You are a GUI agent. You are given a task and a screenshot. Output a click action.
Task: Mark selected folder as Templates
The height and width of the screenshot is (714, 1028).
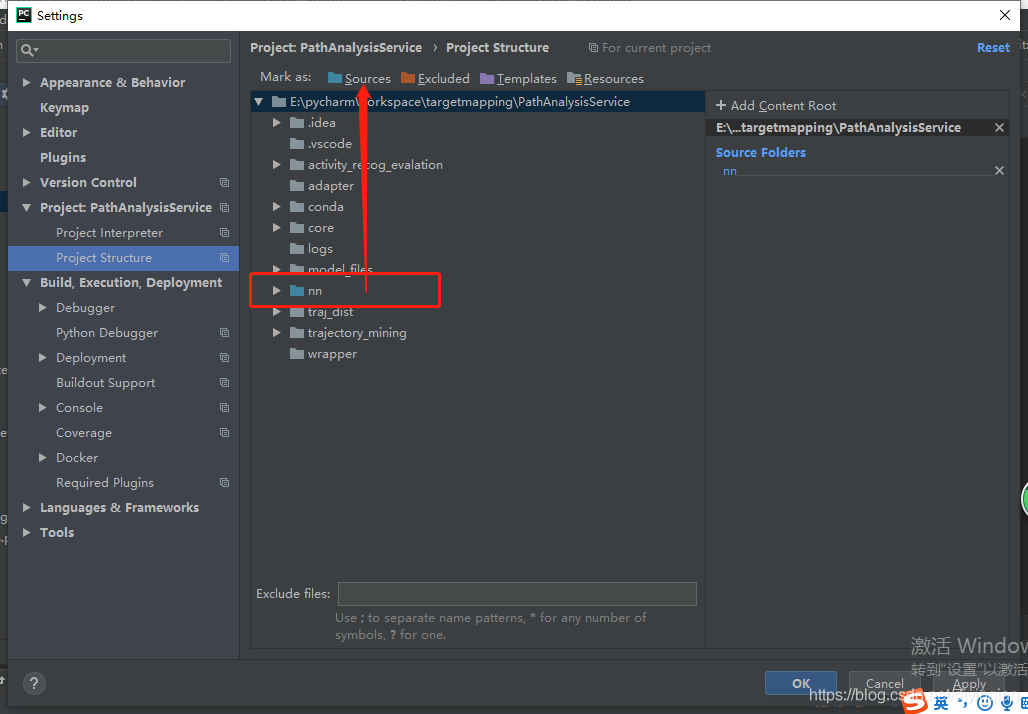pyautogui.click(x=518, y=79)
